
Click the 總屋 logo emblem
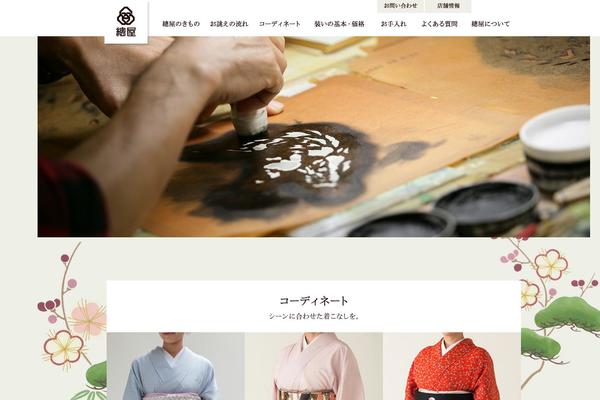click(126, 22)
